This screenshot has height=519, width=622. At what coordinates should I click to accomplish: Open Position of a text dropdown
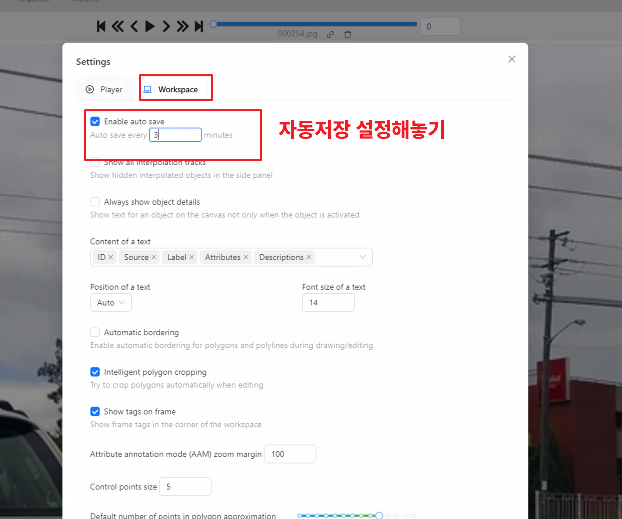pos(111,303)
